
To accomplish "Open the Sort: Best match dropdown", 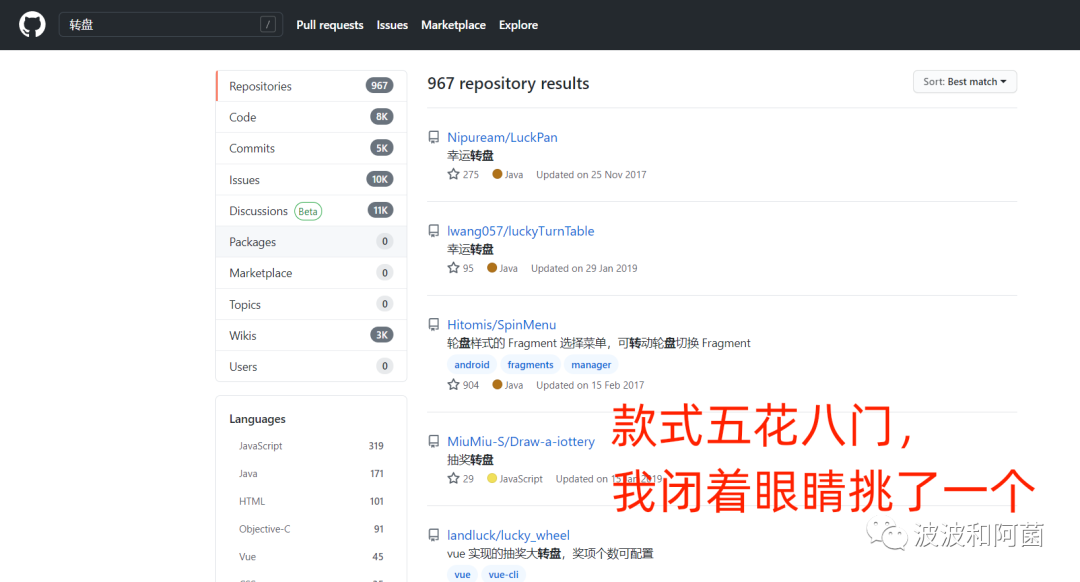I will coord(964,81).
